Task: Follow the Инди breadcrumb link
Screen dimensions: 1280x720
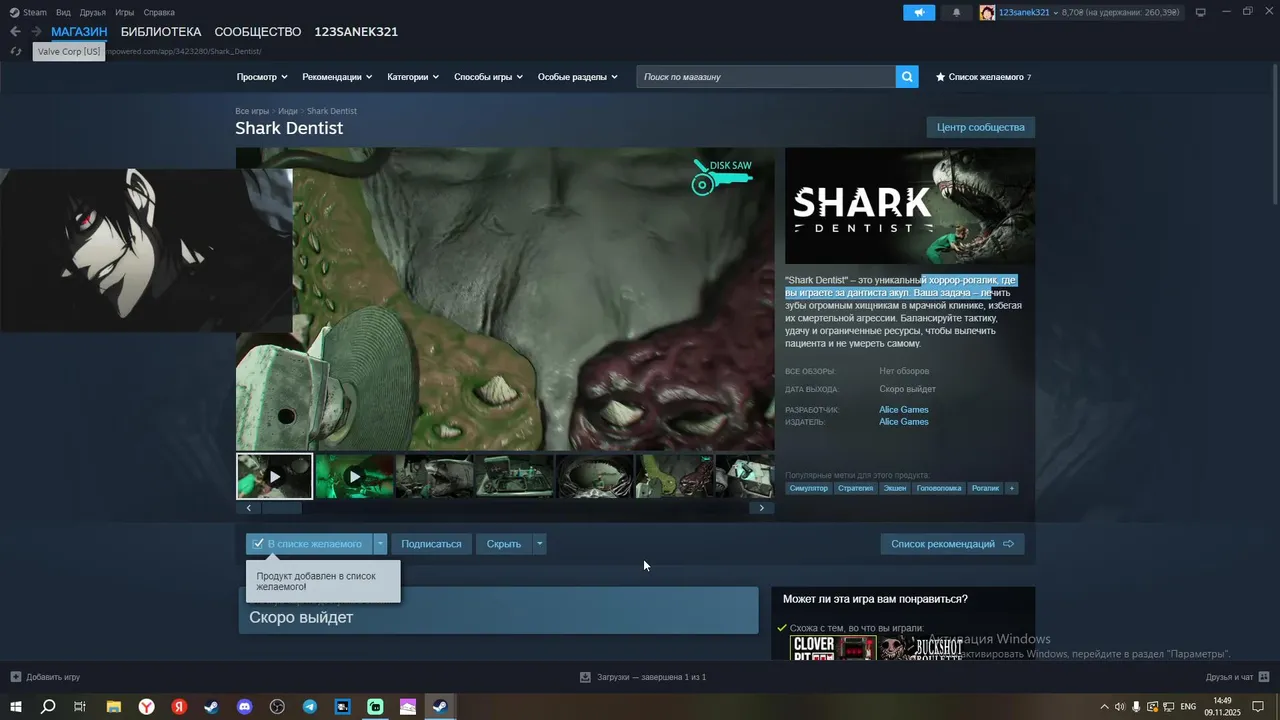Action: (288, 111)
